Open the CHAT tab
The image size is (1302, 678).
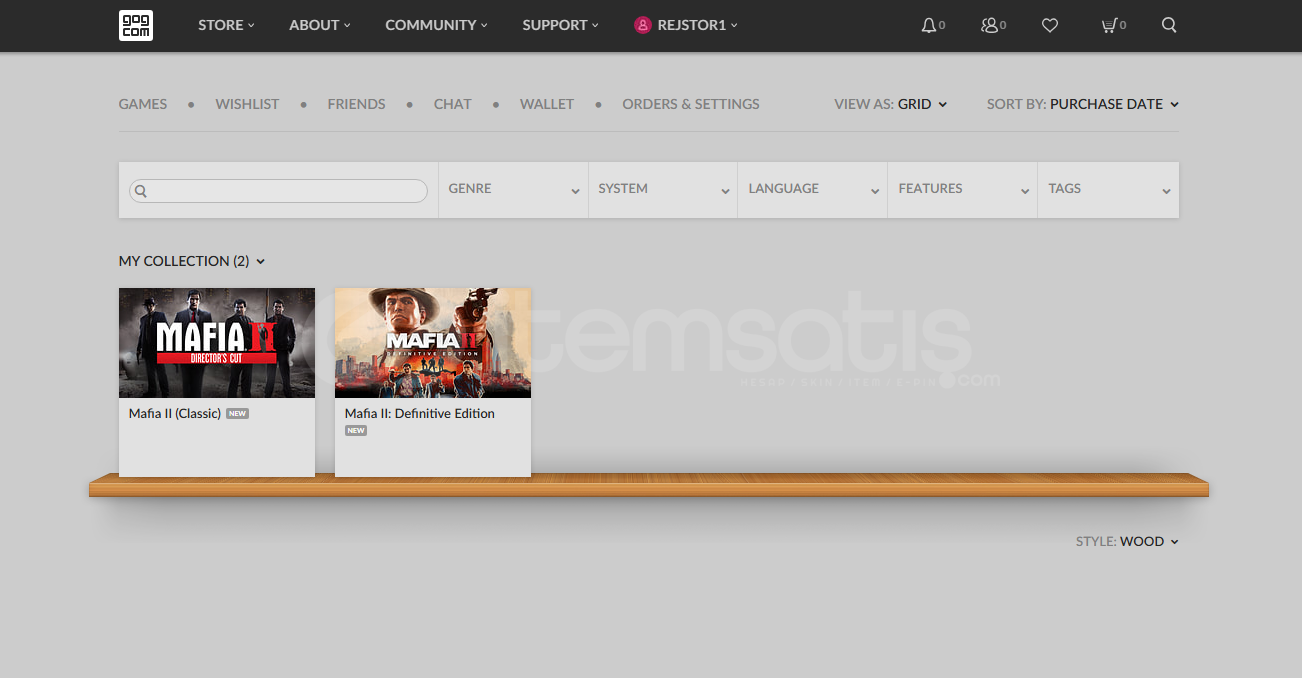[x=452, y=104]
